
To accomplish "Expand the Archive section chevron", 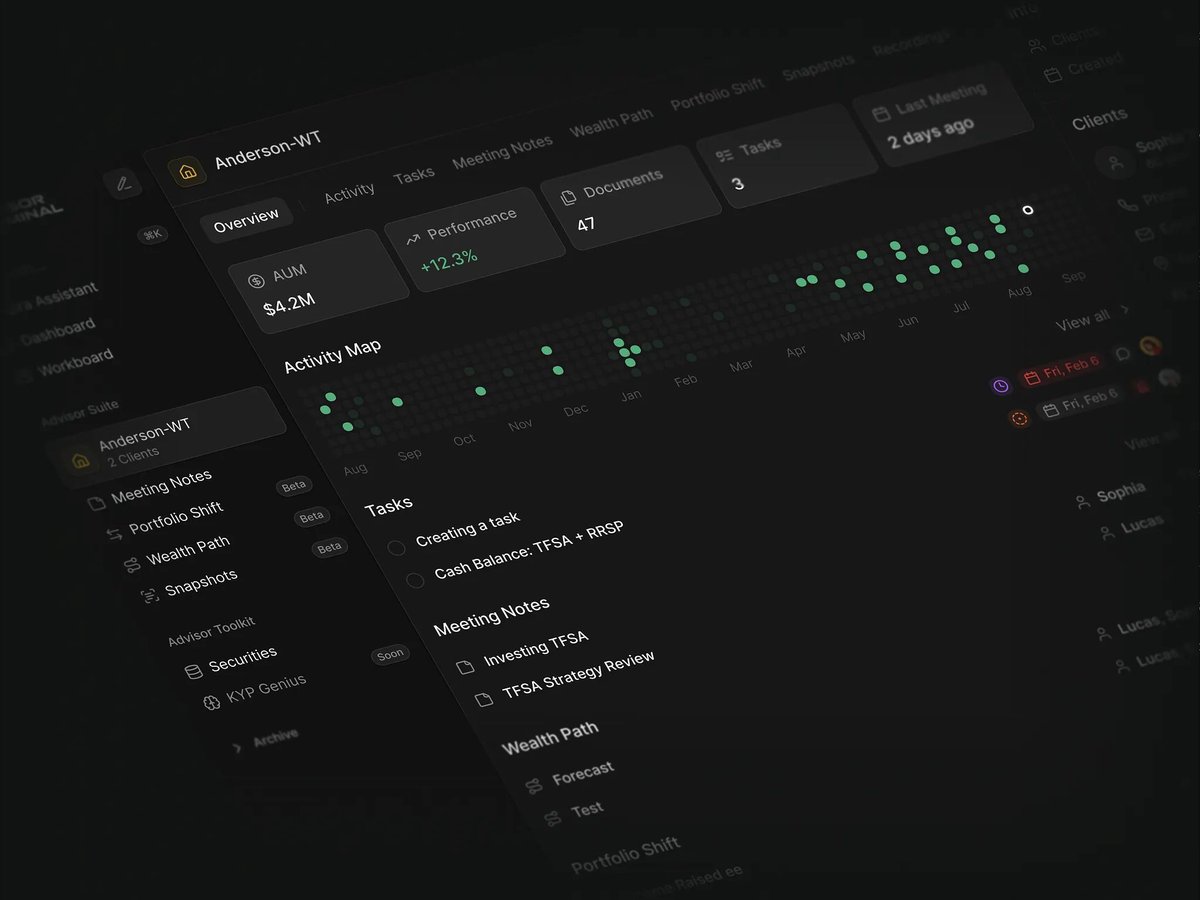I will coord(237,747).
